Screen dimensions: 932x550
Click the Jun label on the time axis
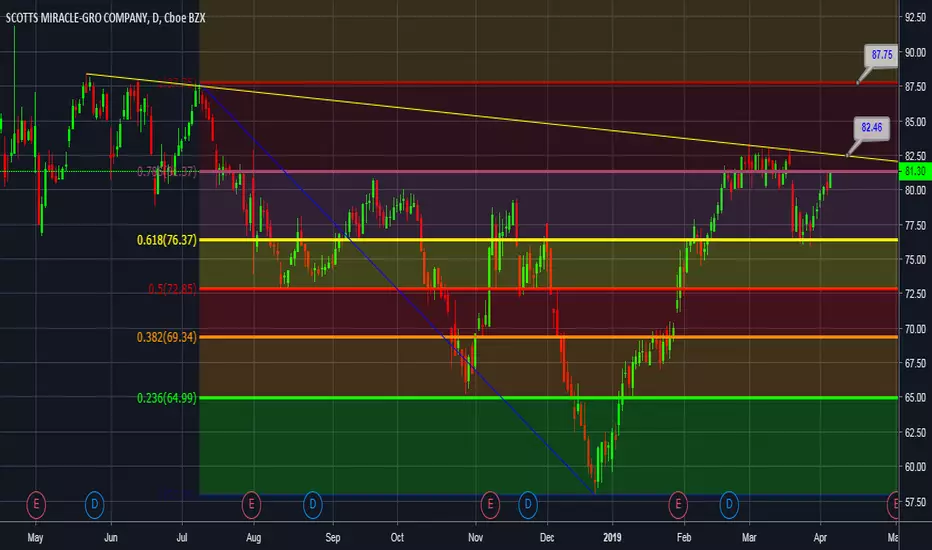pyautogui.click(x=111, y=538)
